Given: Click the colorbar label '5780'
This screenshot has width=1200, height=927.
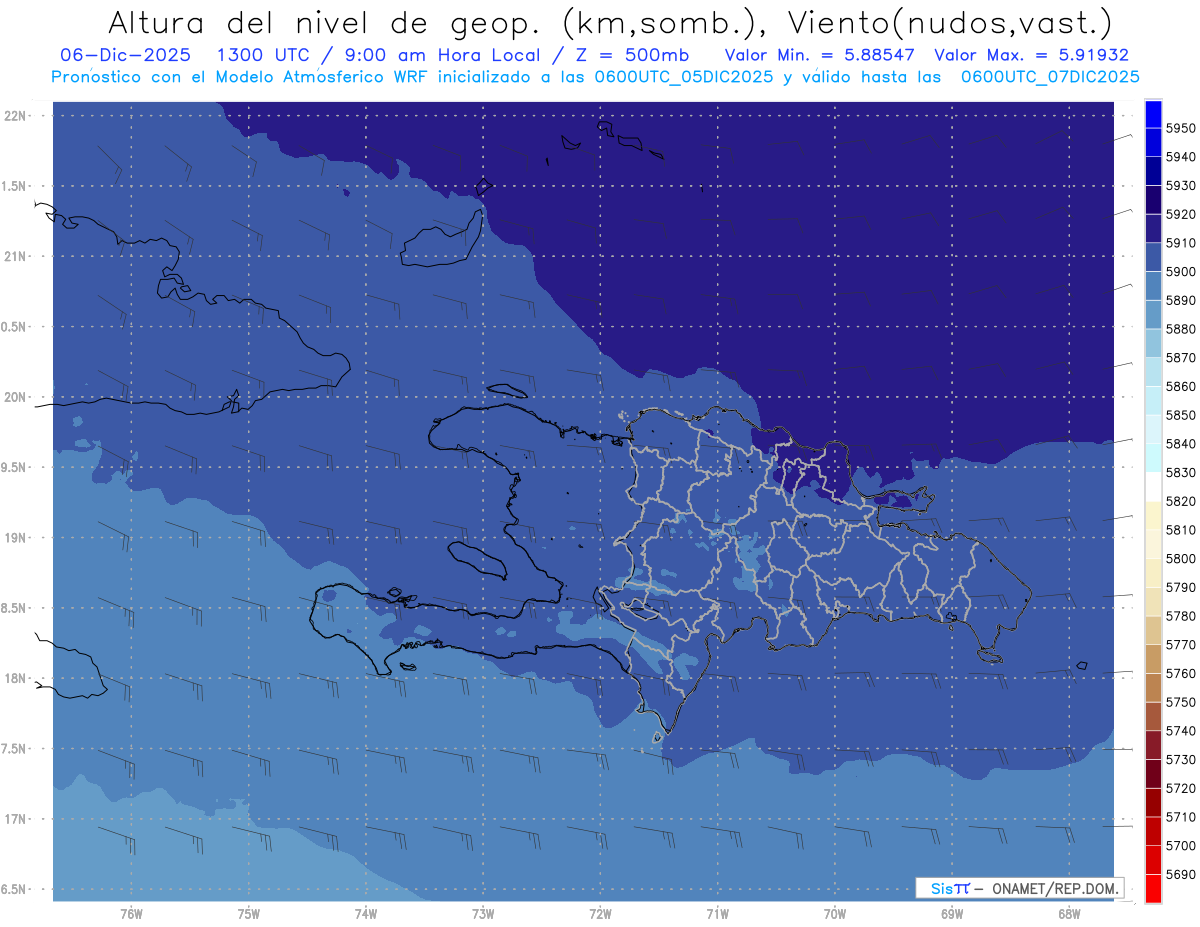Looking at the screenshot, I should [1180, 616].
